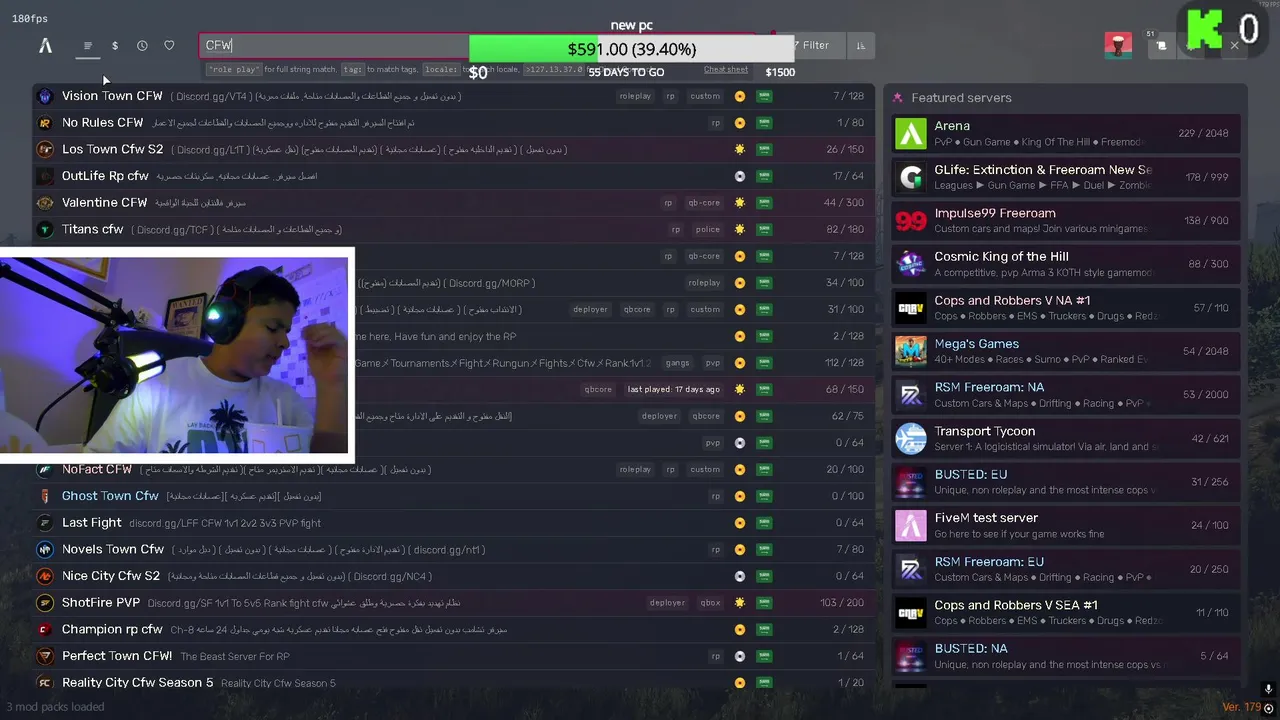
Task: Click the Vision Town CFW server logo
Action: point(45,96)
